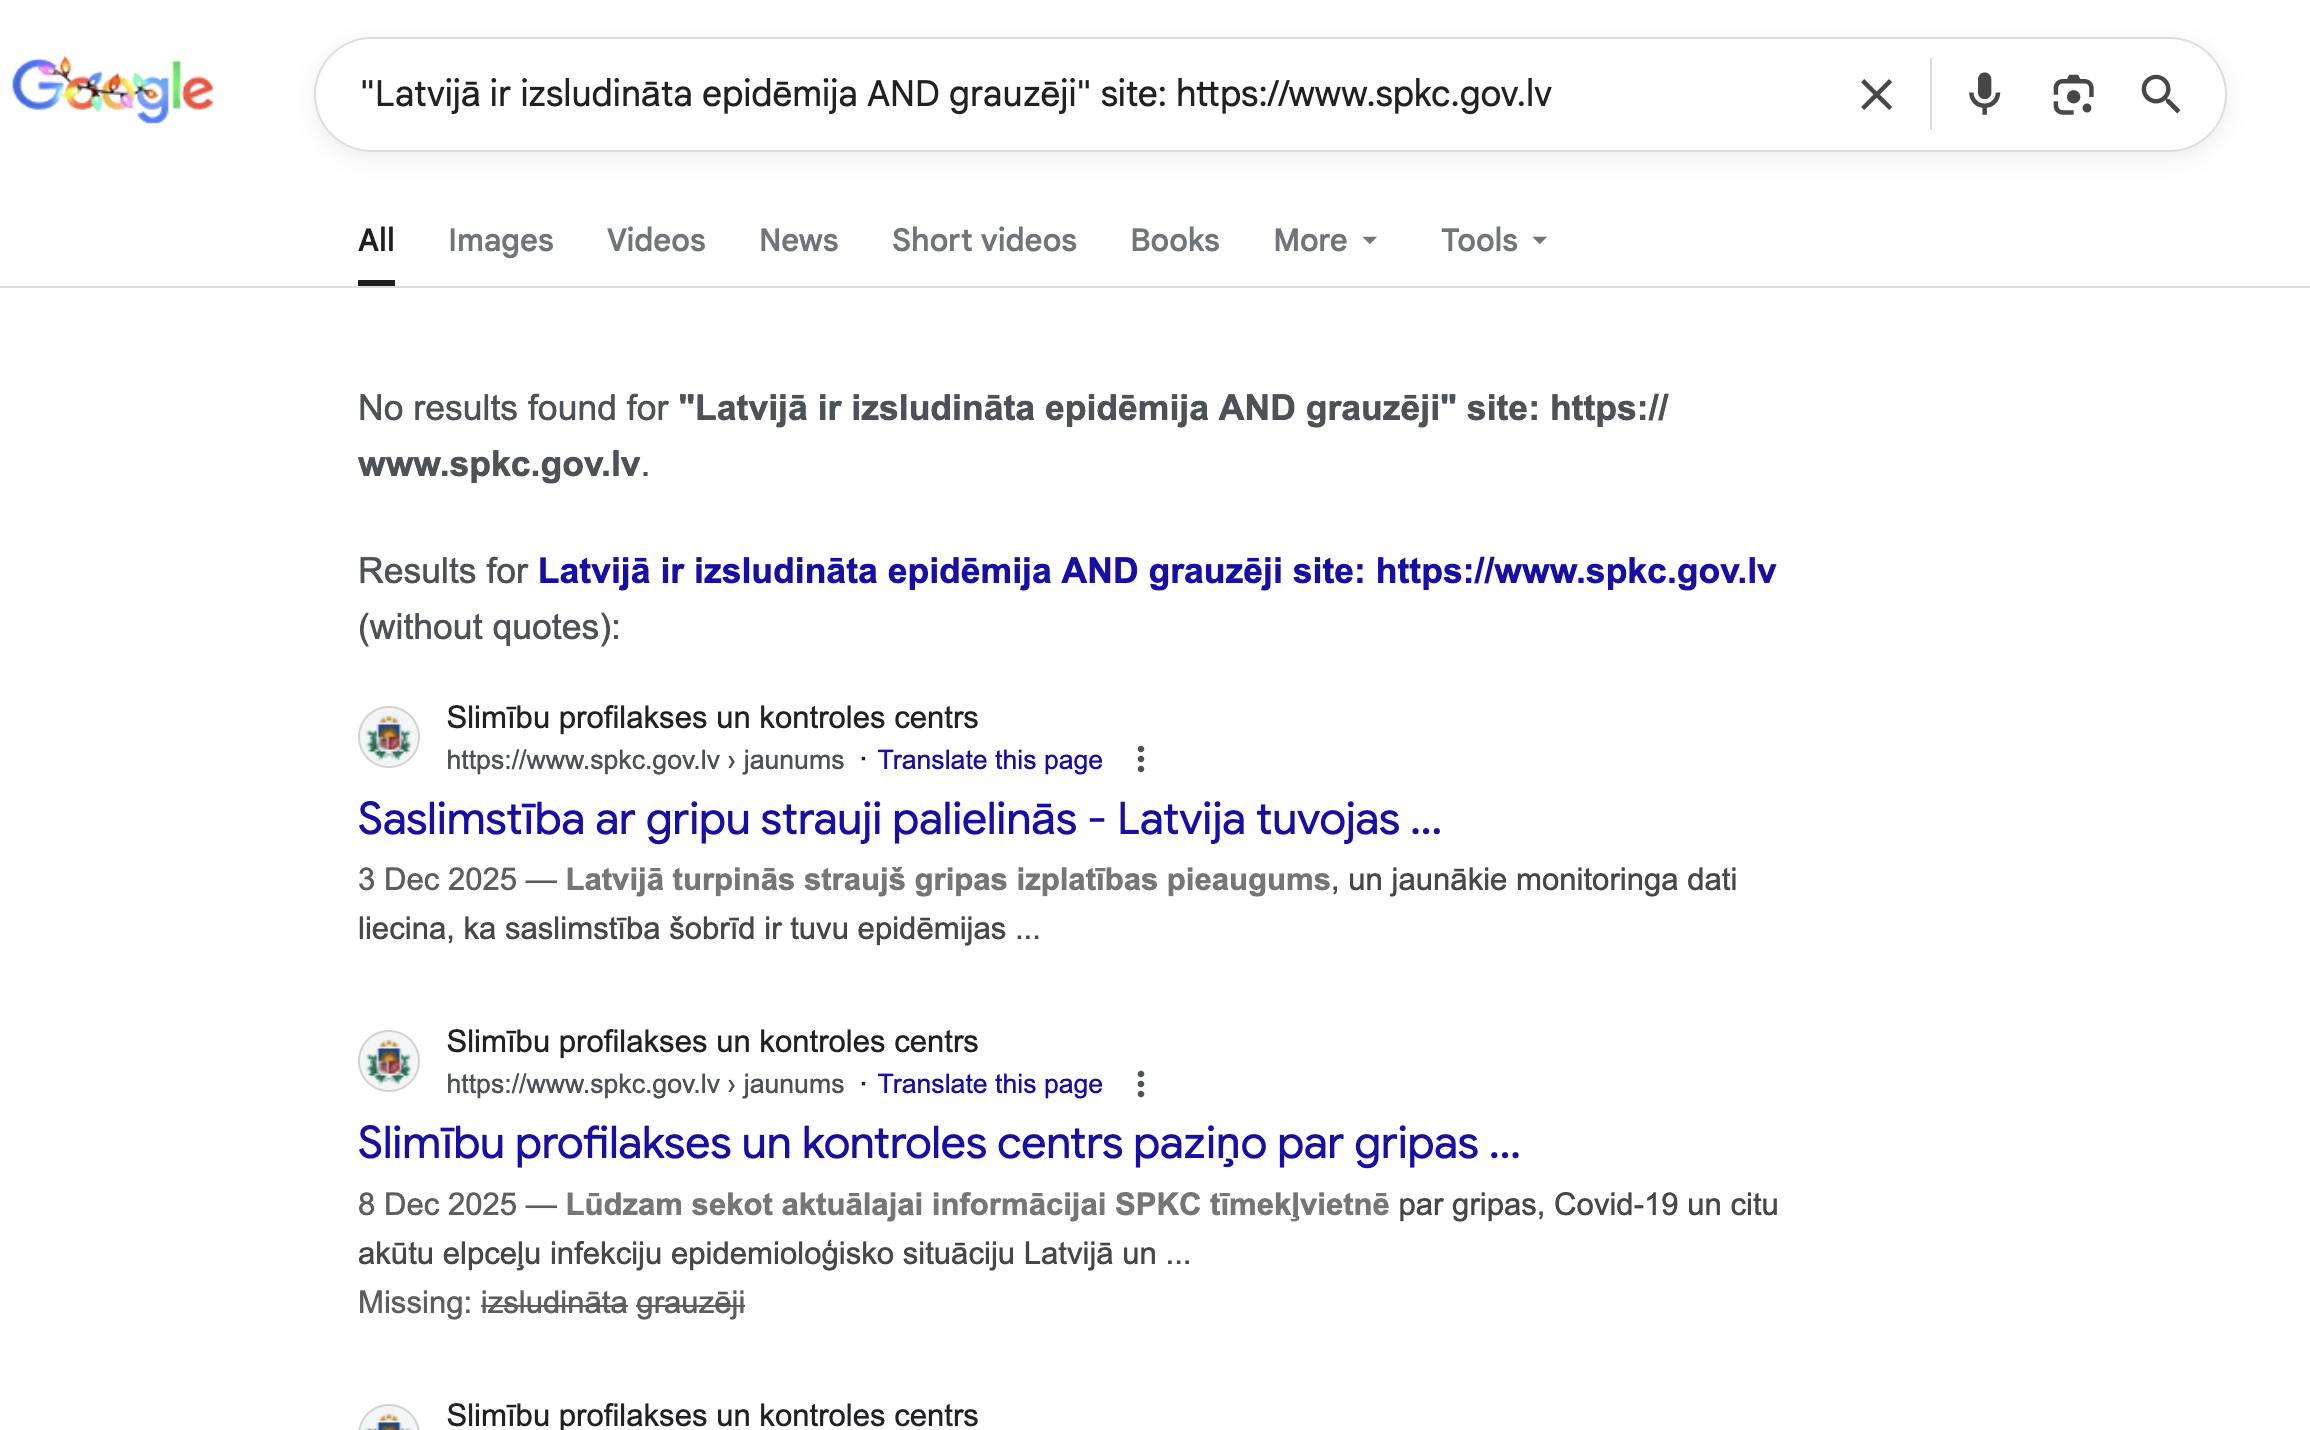Viewport: 2310px width, 1430px height.
Task: Click the struck-through 'izsludināta grauzēji' missing terms
Action: (x=612, y=1303)
